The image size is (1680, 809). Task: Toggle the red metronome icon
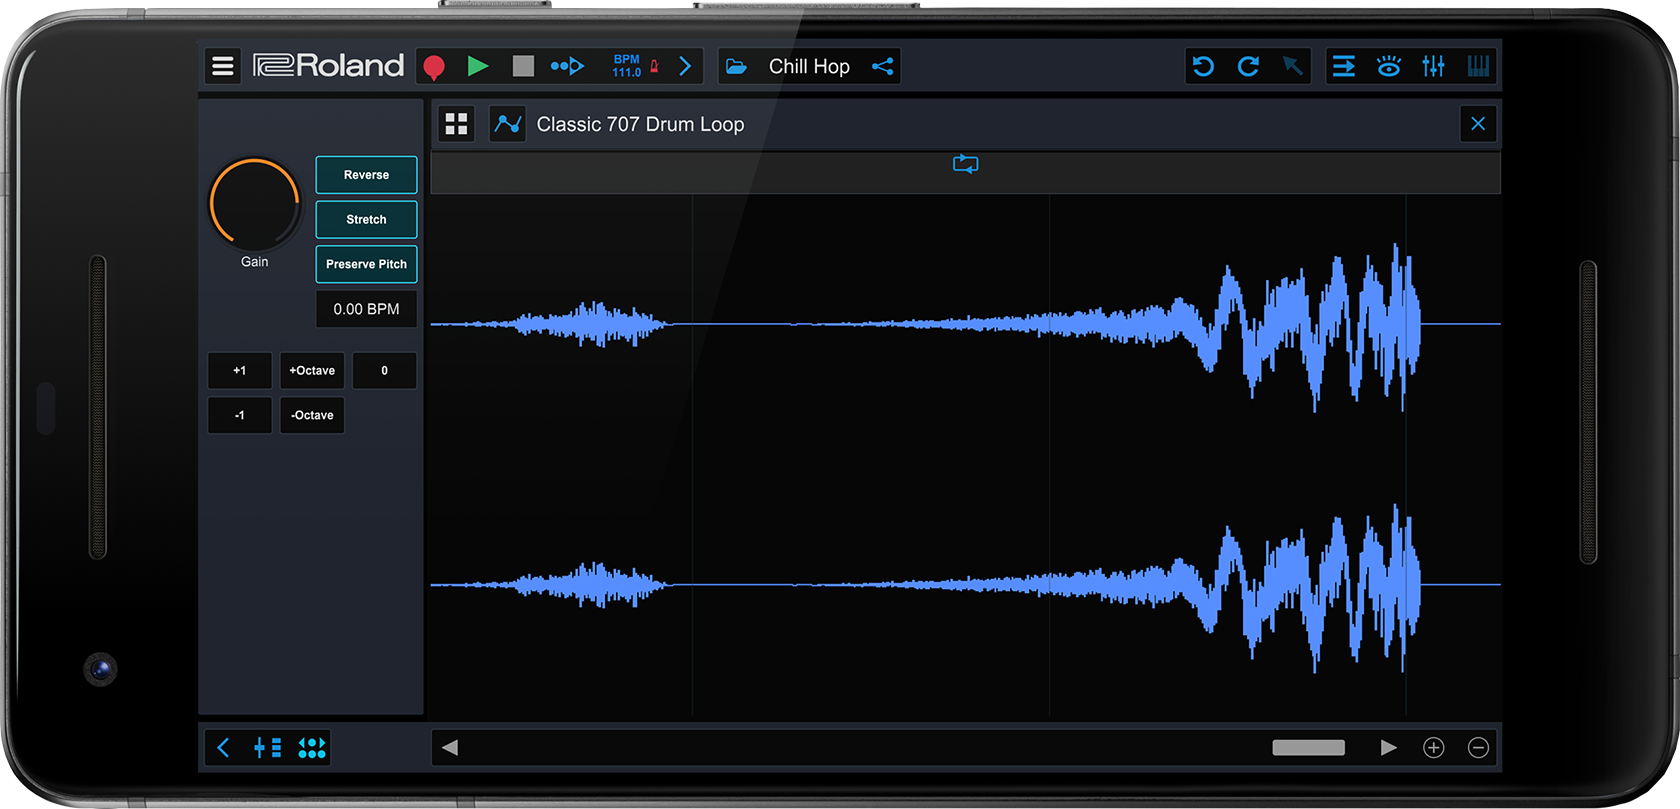(x=655, y=66)
